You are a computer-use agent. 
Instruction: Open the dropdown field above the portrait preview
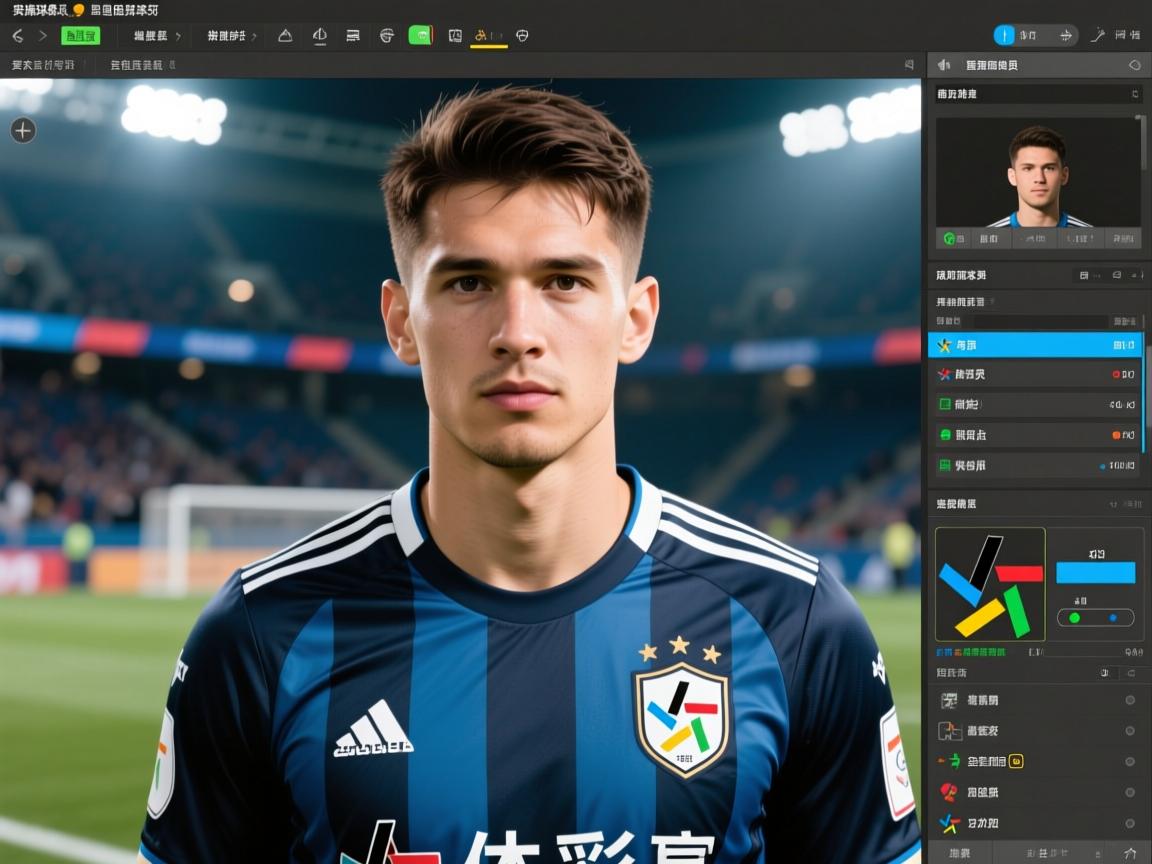pyautogui.click(x=1038, y=94)
